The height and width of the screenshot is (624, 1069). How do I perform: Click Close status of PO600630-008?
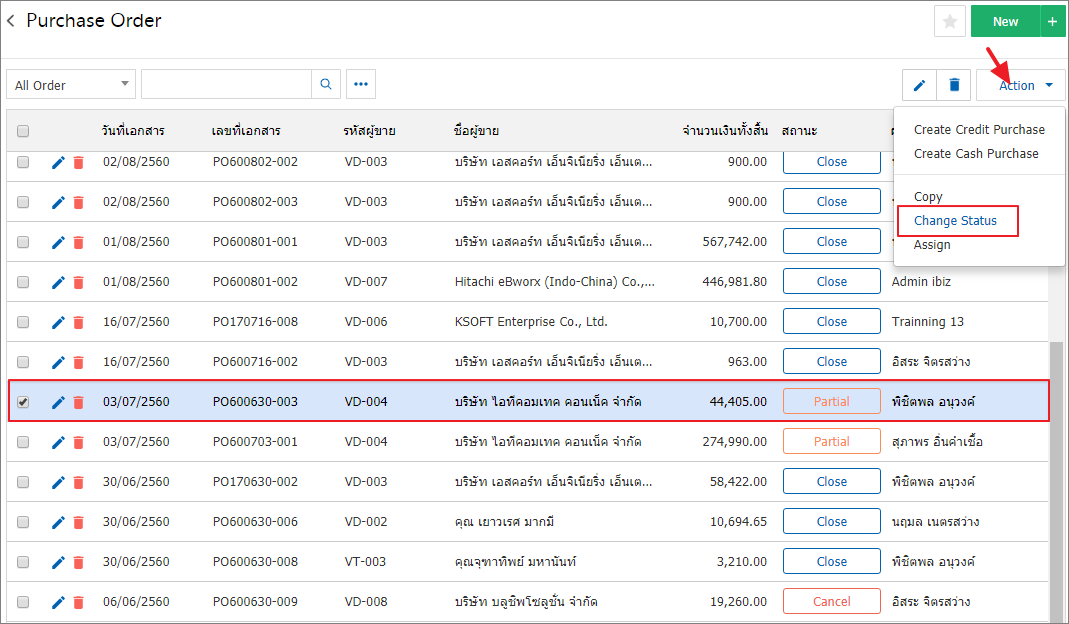coord(832,561)
